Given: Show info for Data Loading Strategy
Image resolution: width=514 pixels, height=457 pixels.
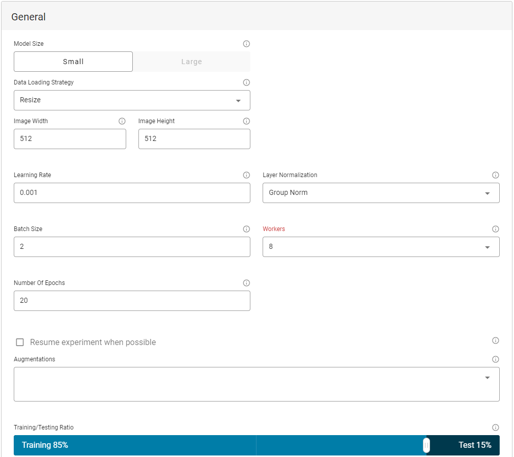Looking at the screenshot, I should point(246,82).
